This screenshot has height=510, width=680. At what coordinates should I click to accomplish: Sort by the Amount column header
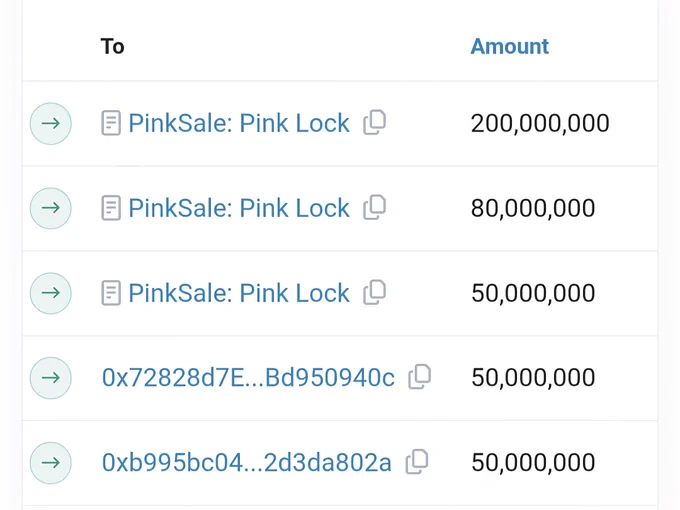510,46
